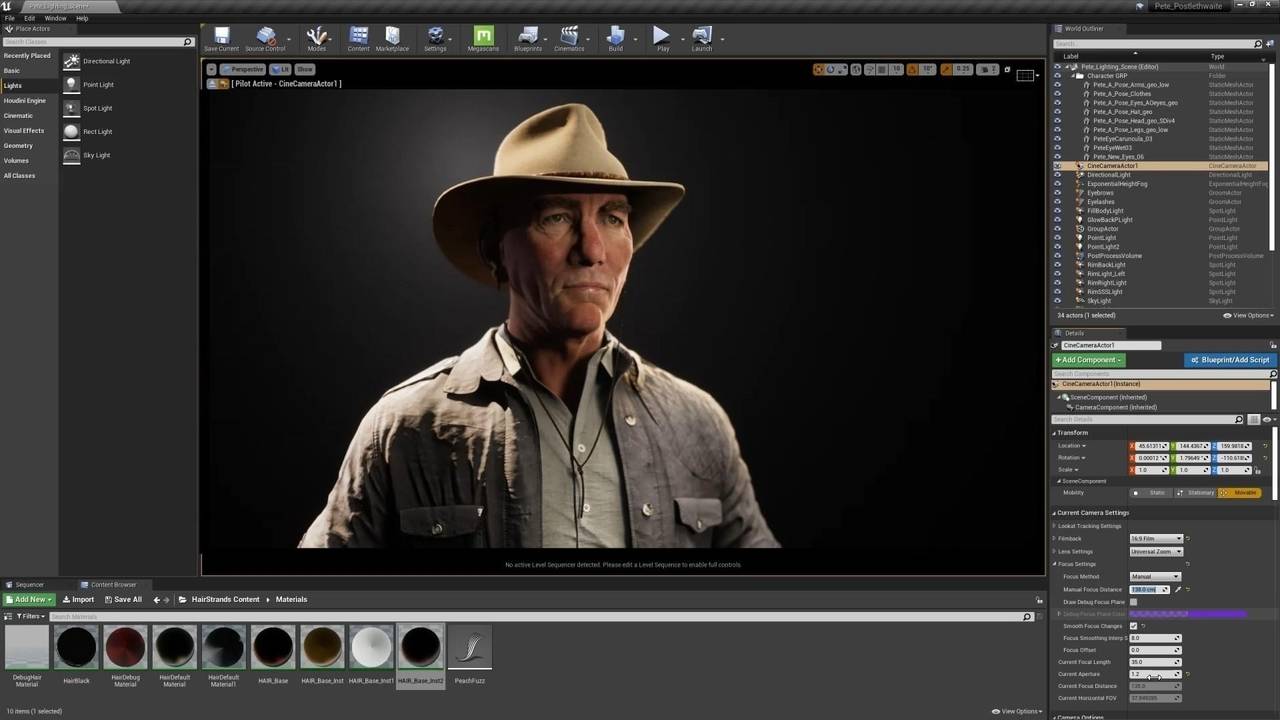Enable Draw Debug Focus Plane checkbox
The height and width of the screenshot is (720, 1280).
click(x=1133, y=602)
